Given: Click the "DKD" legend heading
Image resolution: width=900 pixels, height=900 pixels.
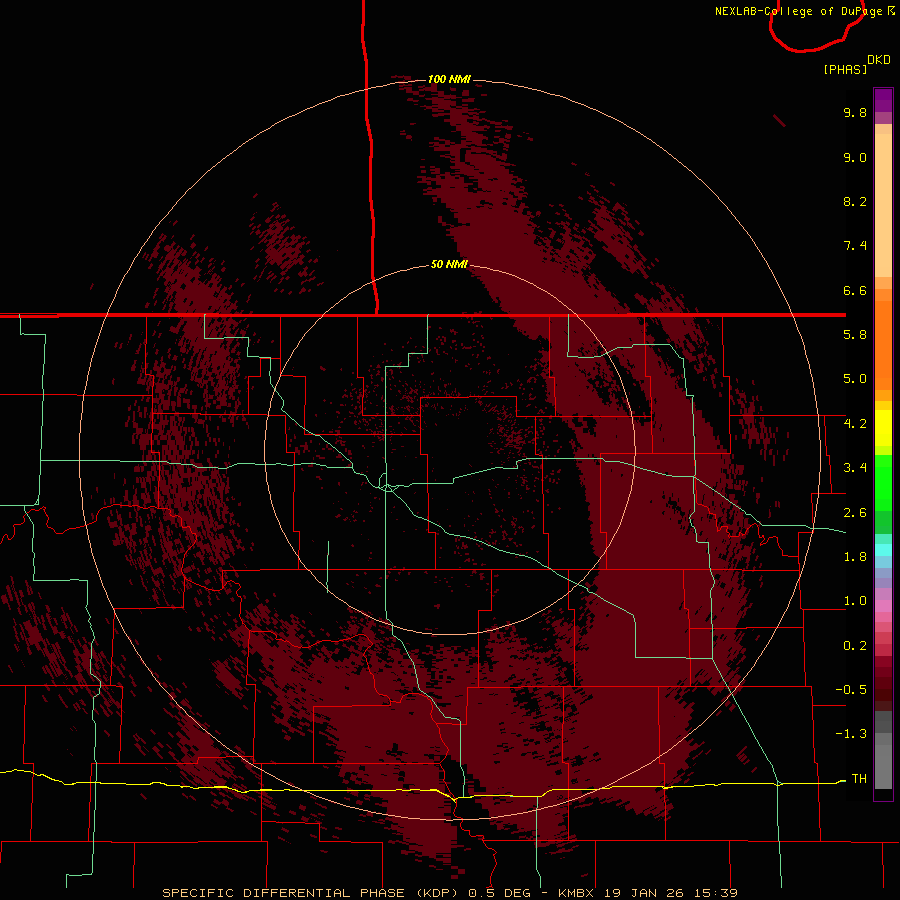Looking at the screenshot, I should [879, 60].
